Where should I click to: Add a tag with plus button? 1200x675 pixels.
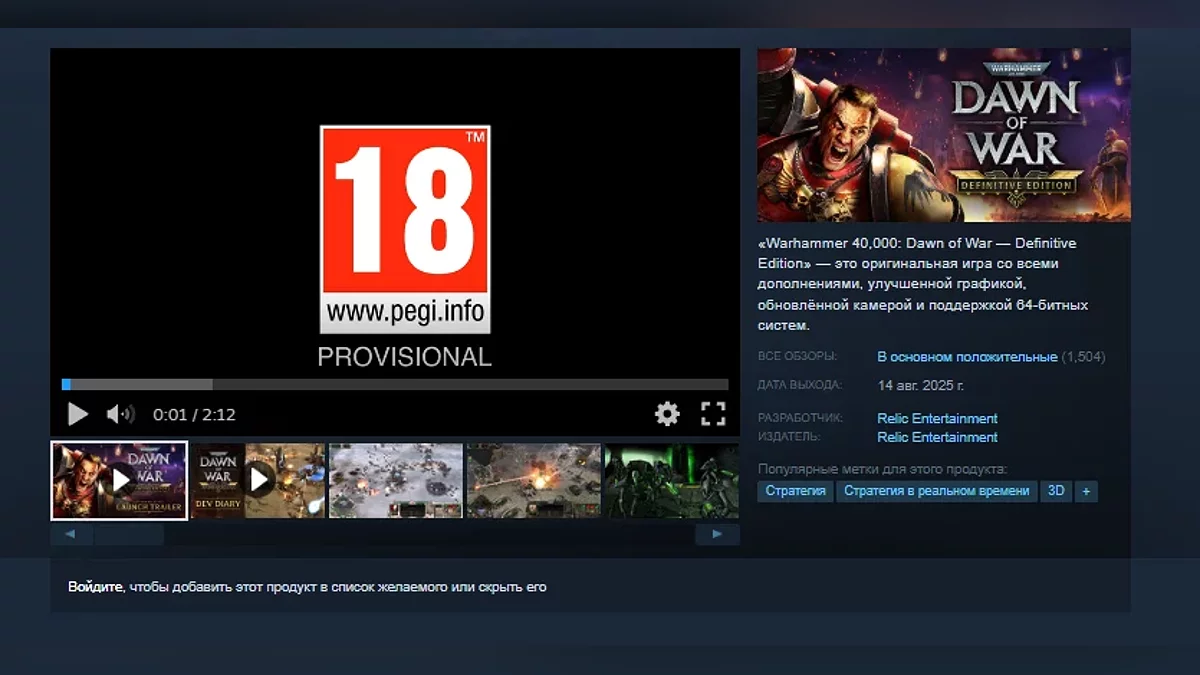point(1086,491)
